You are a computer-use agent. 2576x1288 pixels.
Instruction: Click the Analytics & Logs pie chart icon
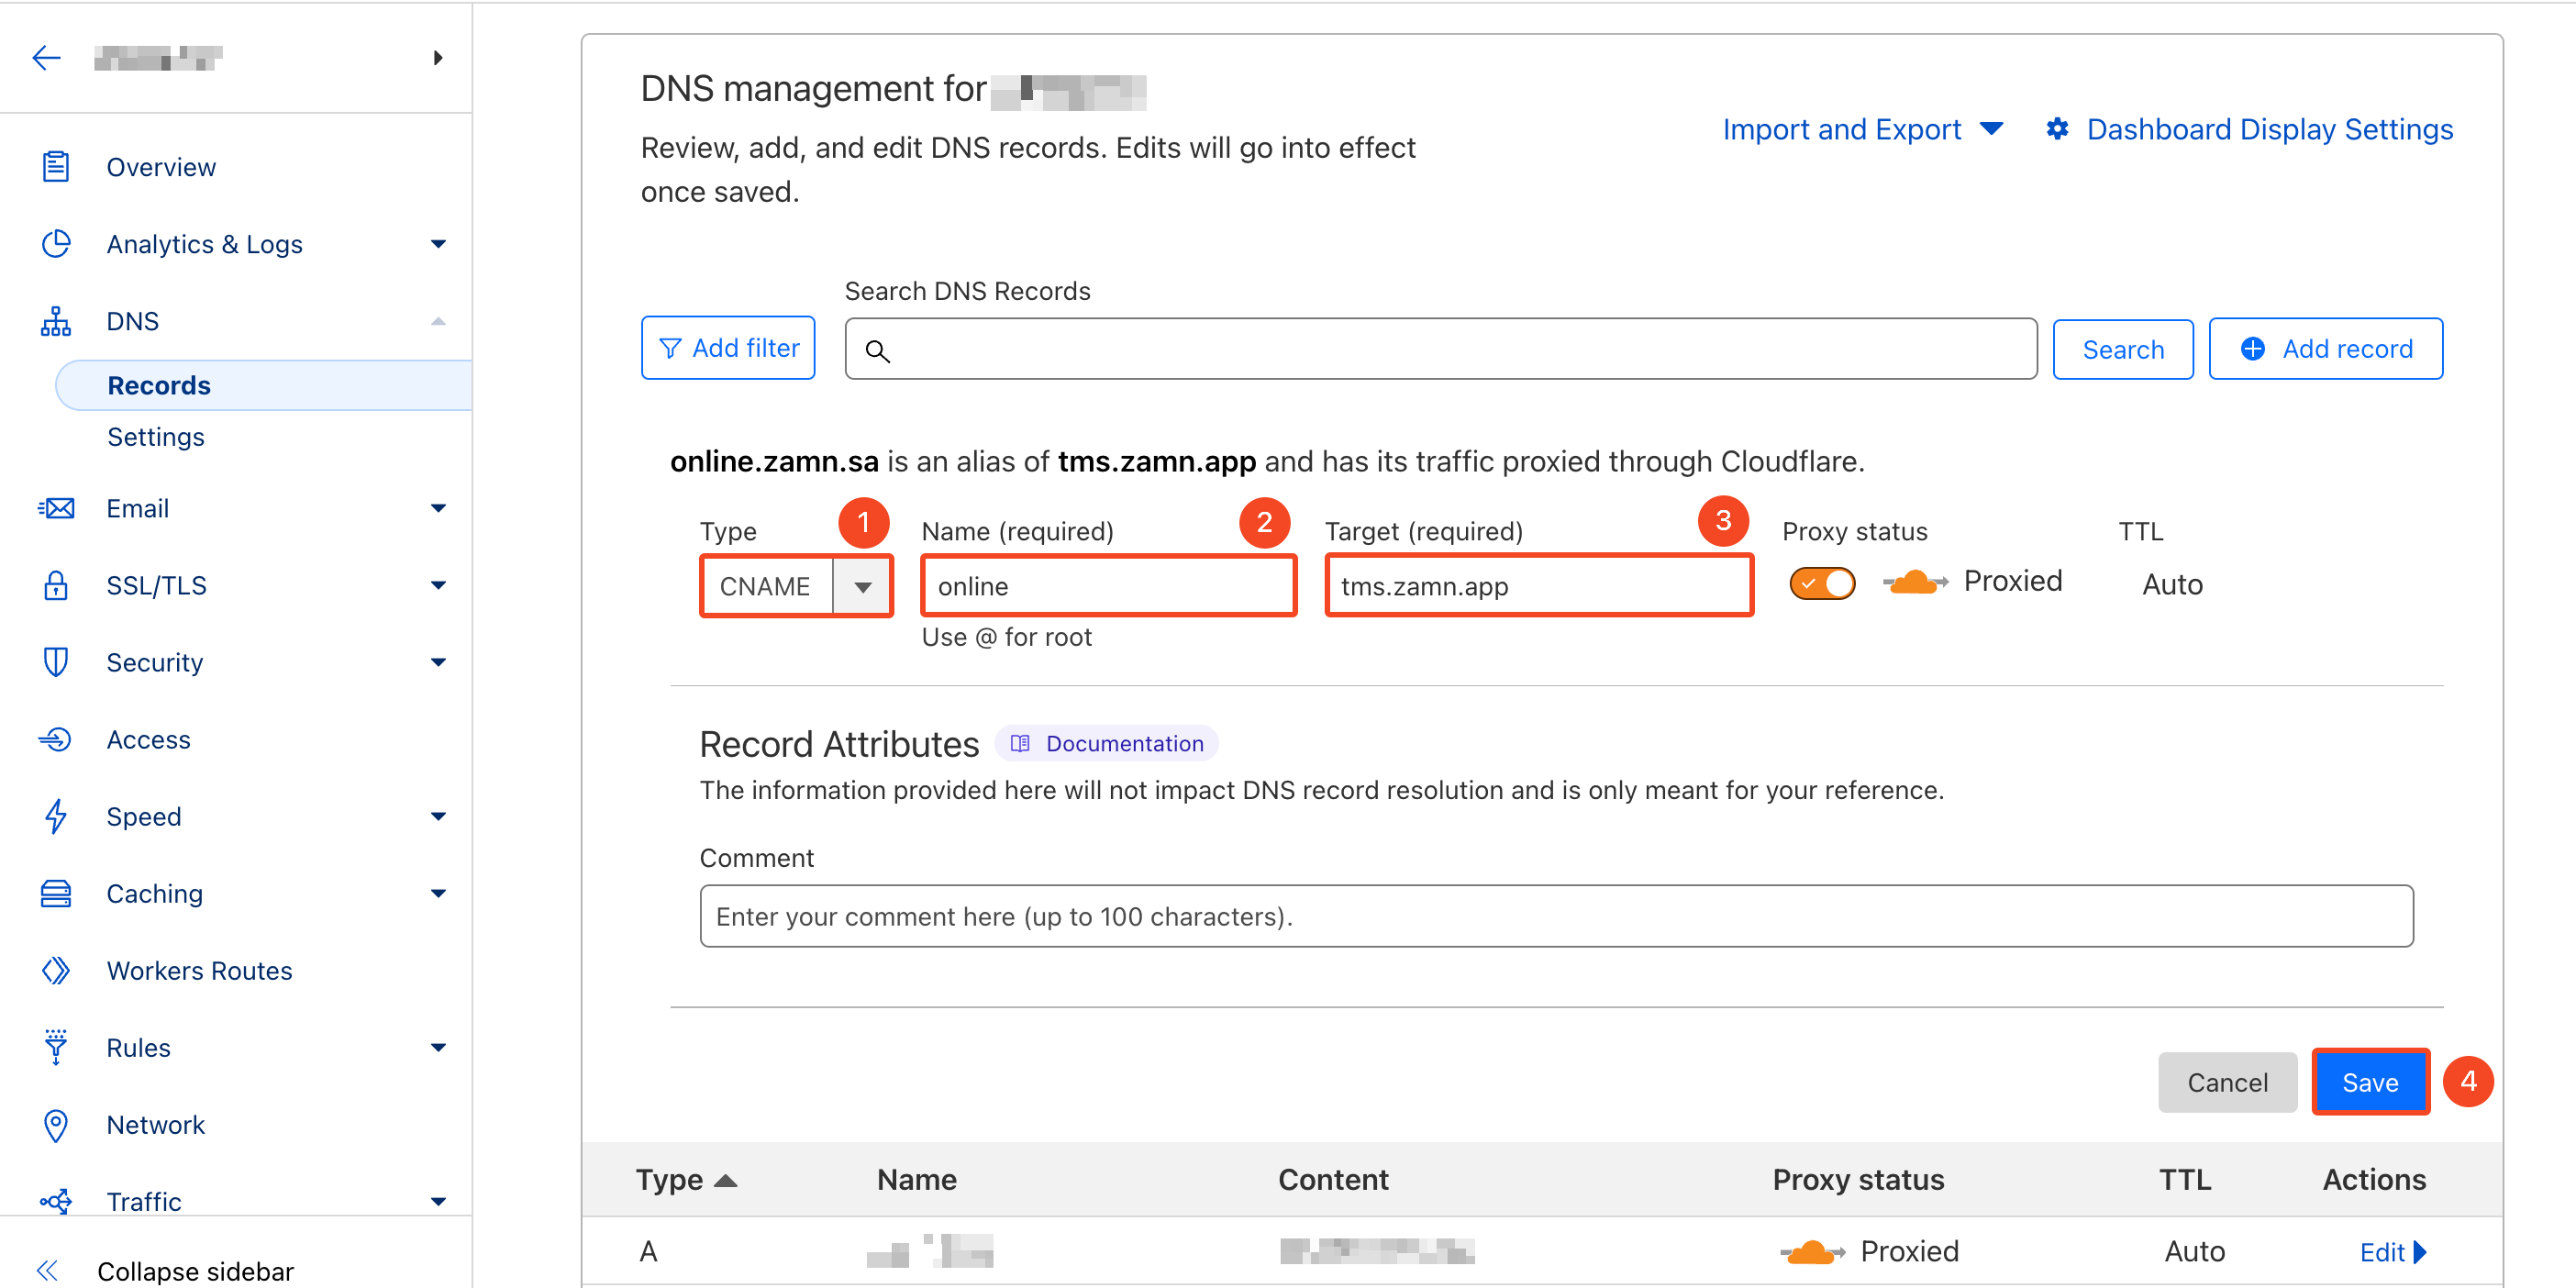(x=56, y=243)
